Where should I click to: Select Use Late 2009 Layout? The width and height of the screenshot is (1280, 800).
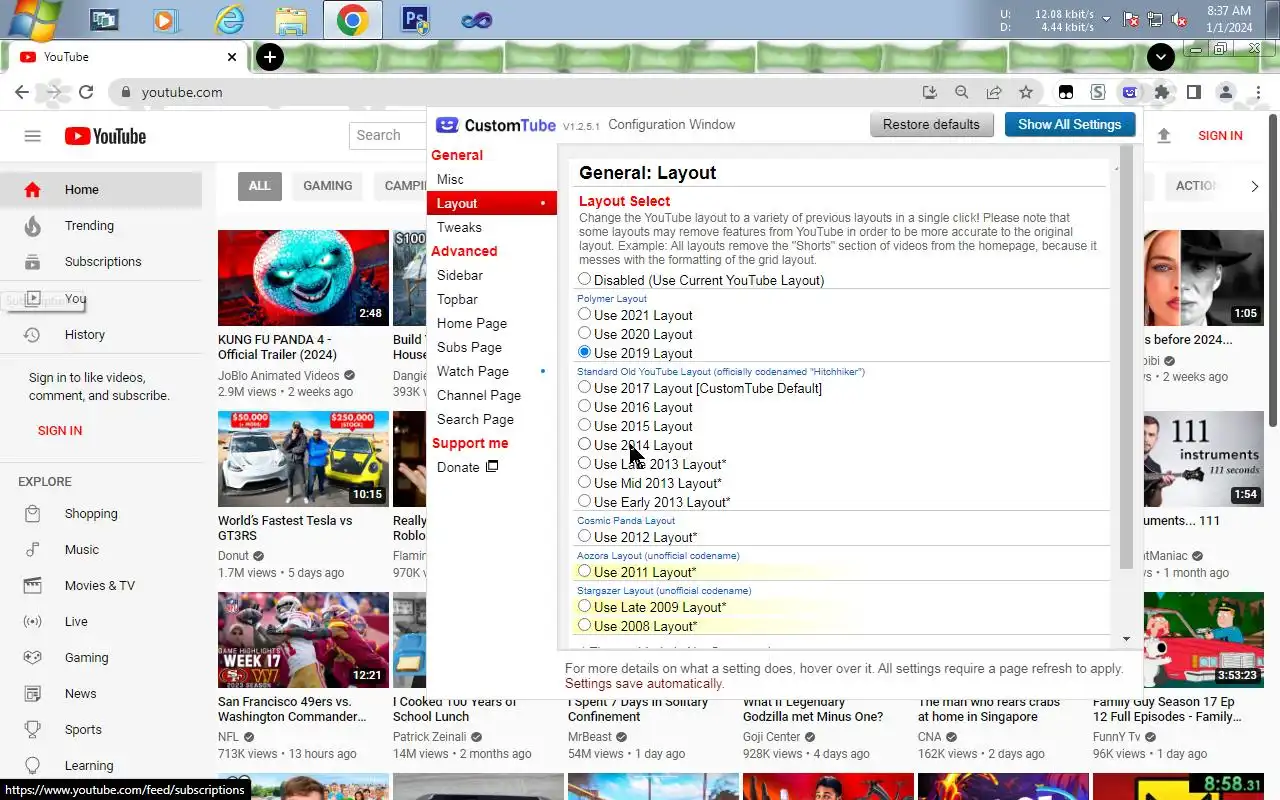tap(585, 606)
